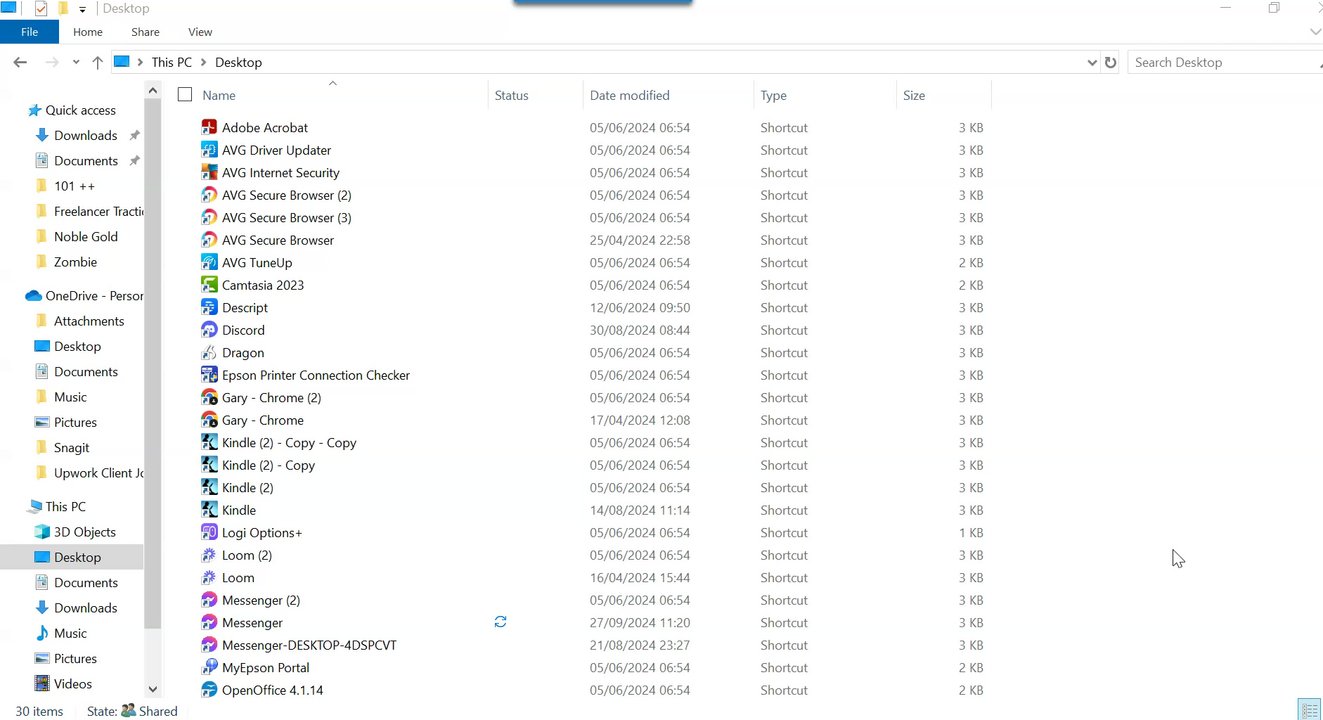Open the Noble Gold folder

(85, 236)
